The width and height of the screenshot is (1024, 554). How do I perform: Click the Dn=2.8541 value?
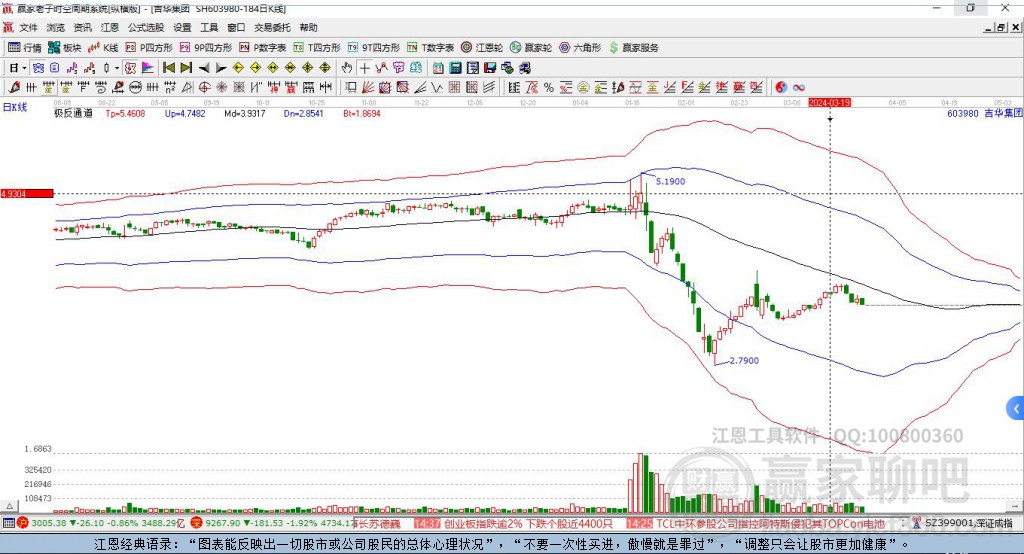coord(303,114)
